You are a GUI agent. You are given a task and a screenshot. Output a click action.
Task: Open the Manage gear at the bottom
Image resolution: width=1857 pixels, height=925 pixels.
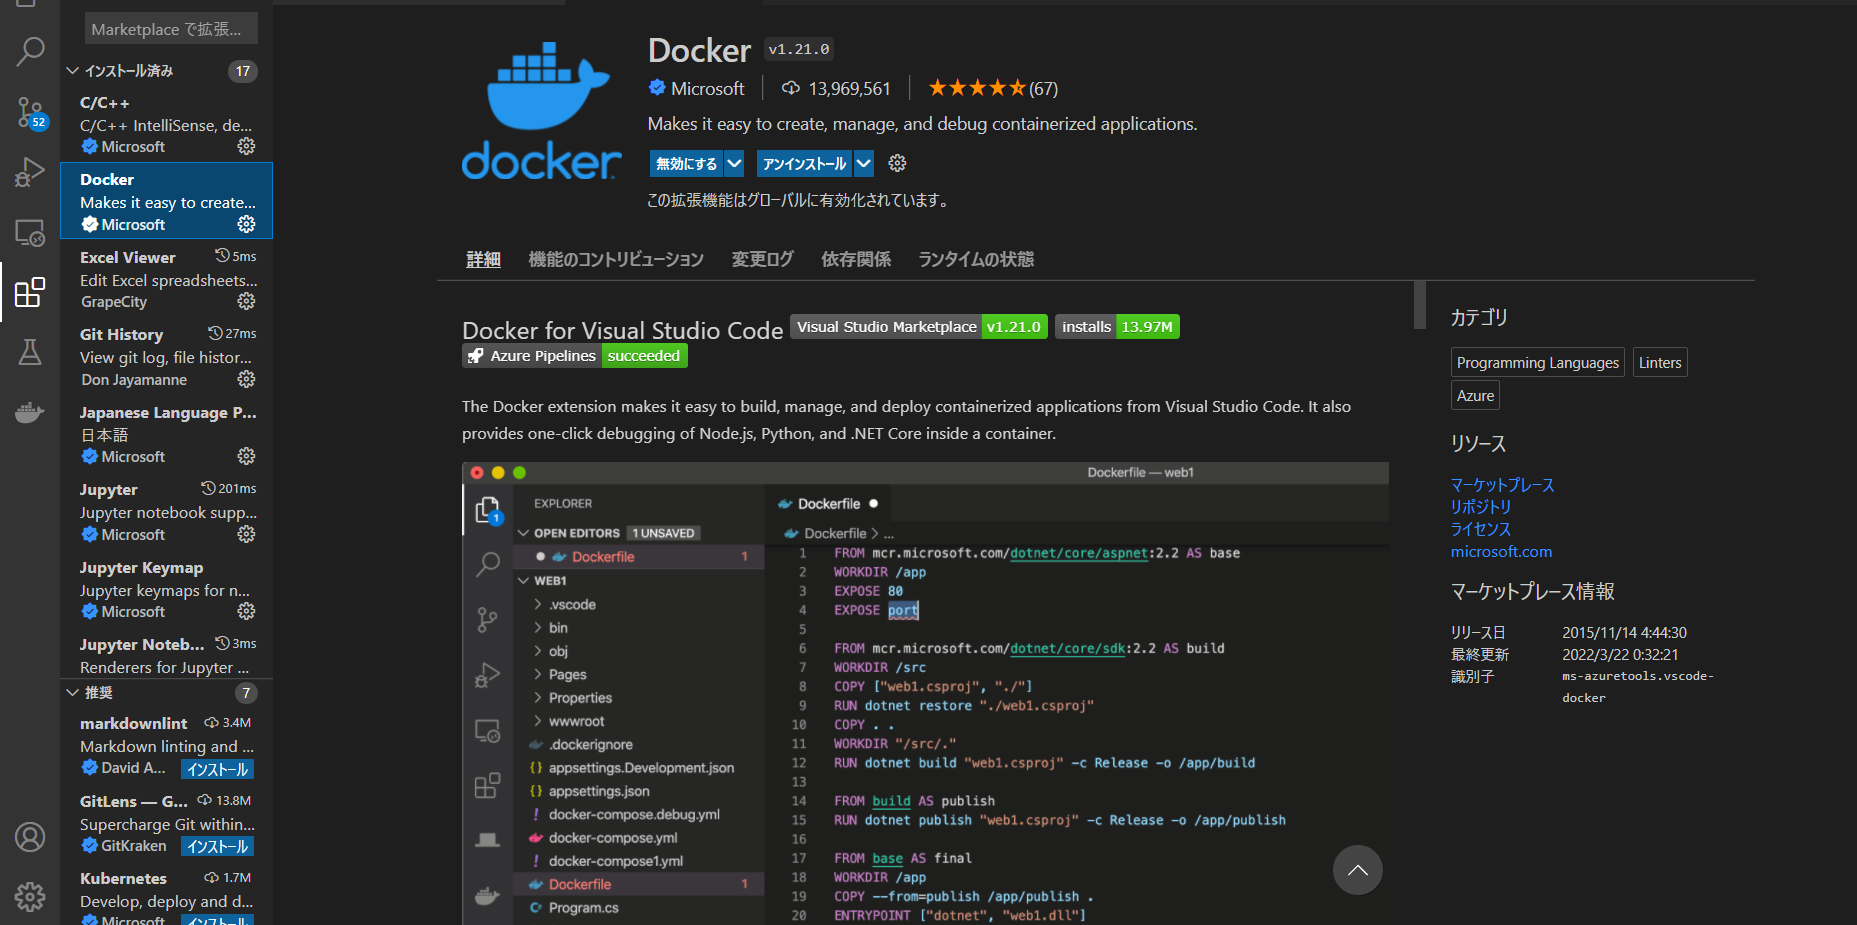click(30, 897)
